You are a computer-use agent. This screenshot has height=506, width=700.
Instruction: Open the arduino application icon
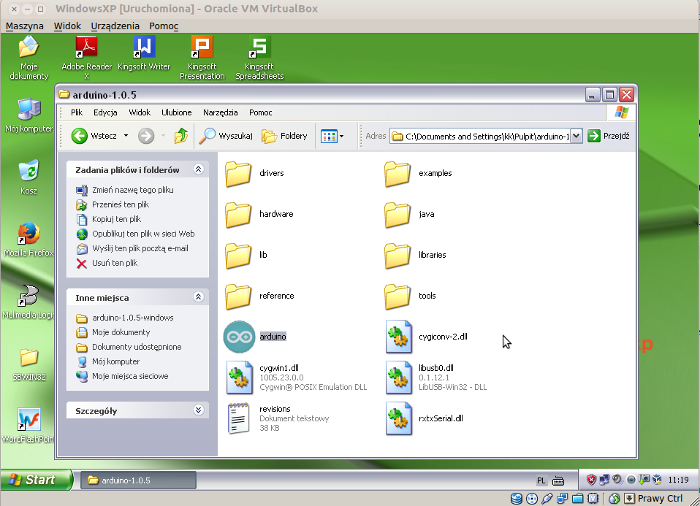(239, 337)
